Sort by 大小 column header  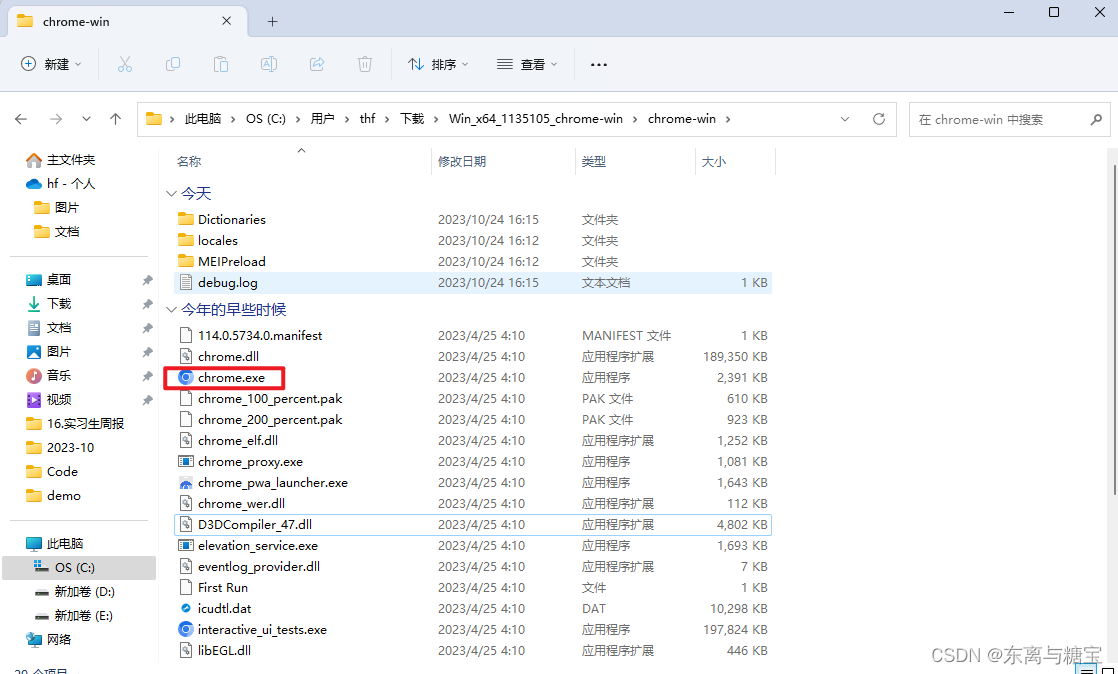pos(714,162)
